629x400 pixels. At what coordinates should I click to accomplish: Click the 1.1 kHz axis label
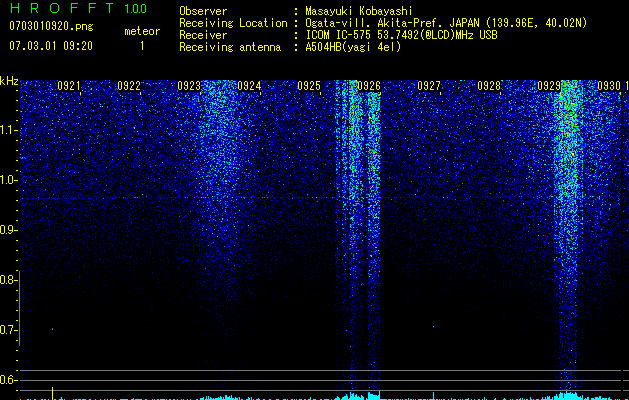tap(8, 130)
